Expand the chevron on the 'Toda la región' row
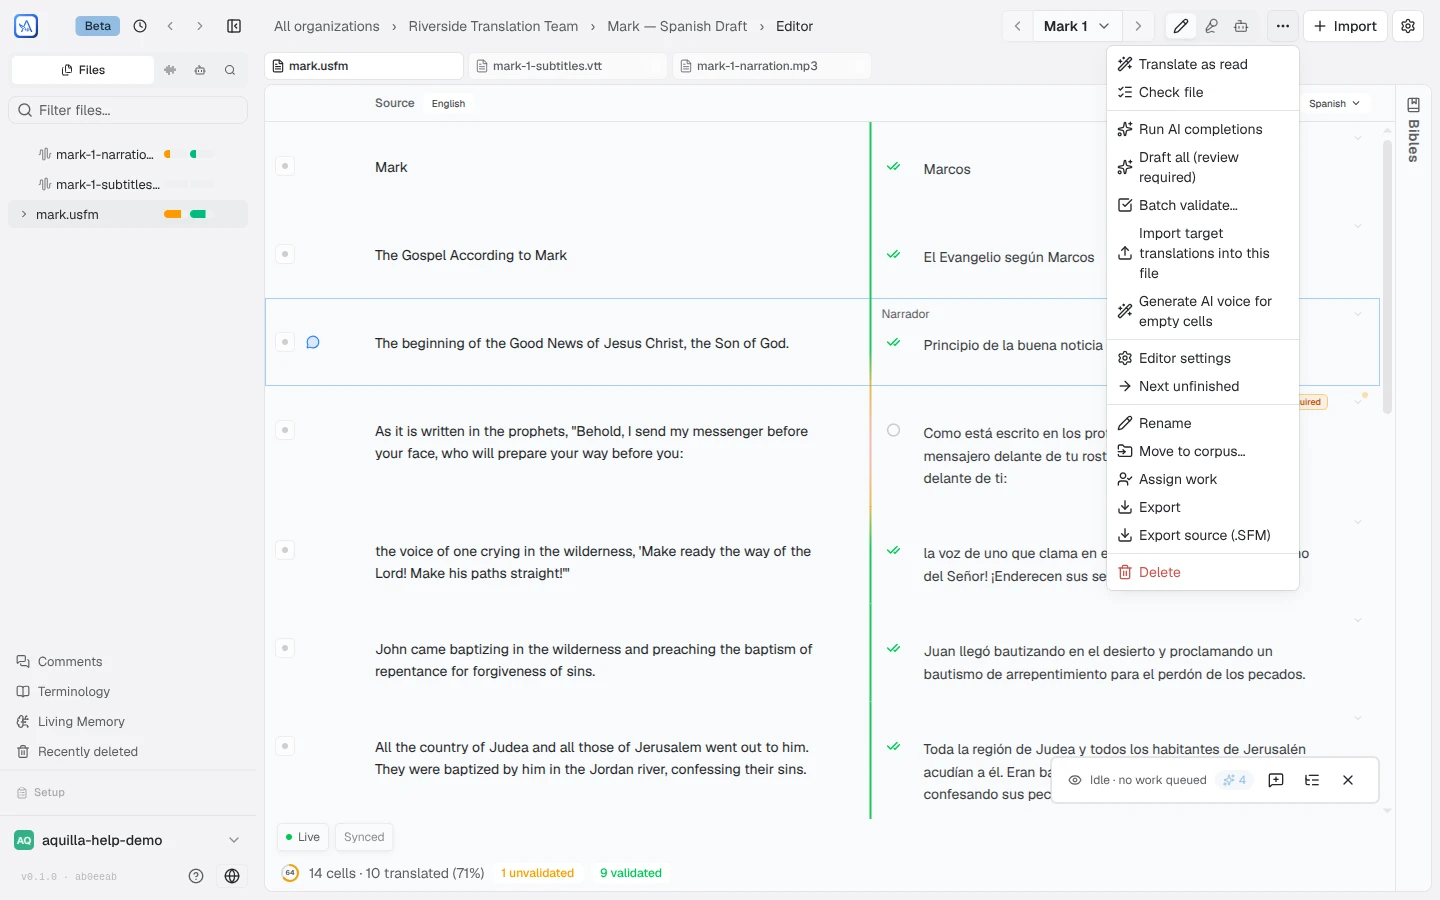Screen dimensions: 1440x900 click(x=1358, y=718)
